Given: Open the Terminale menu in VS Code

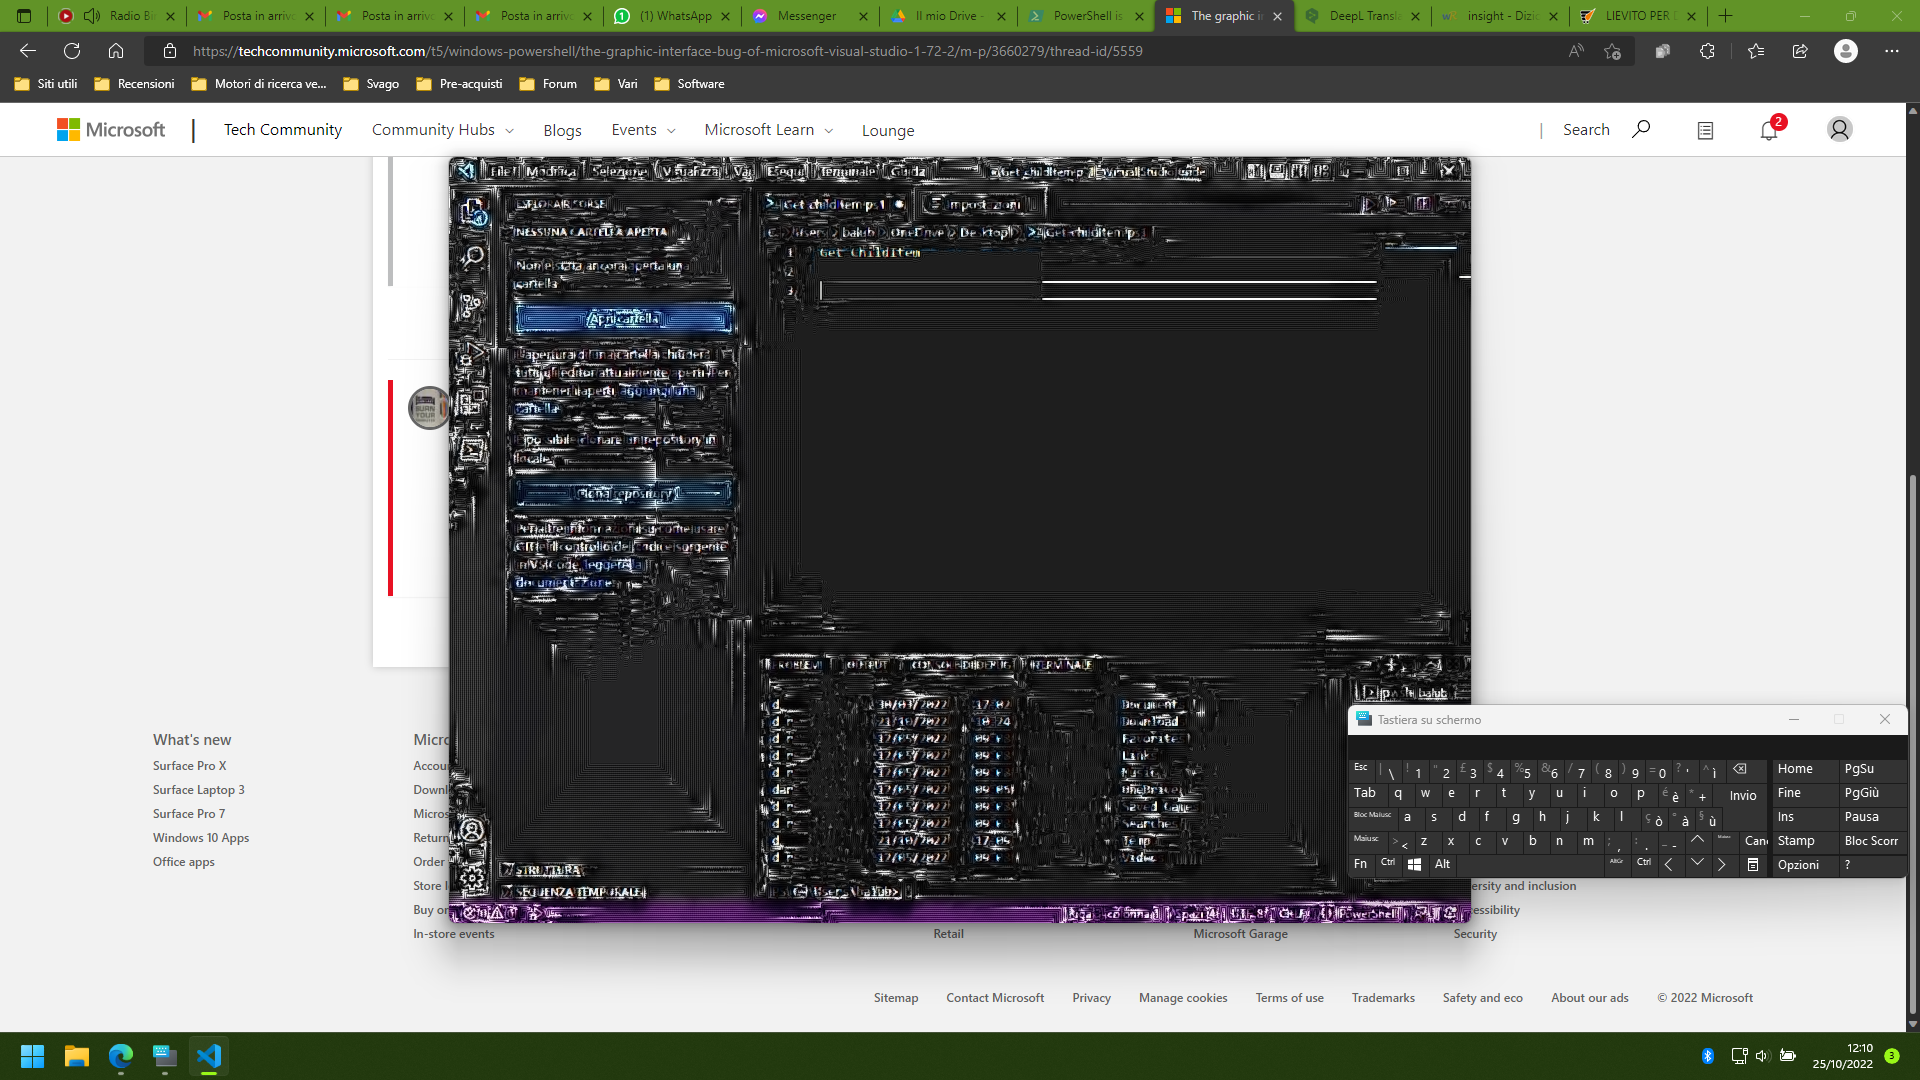Looking at the screenshot, I should 849,170.
